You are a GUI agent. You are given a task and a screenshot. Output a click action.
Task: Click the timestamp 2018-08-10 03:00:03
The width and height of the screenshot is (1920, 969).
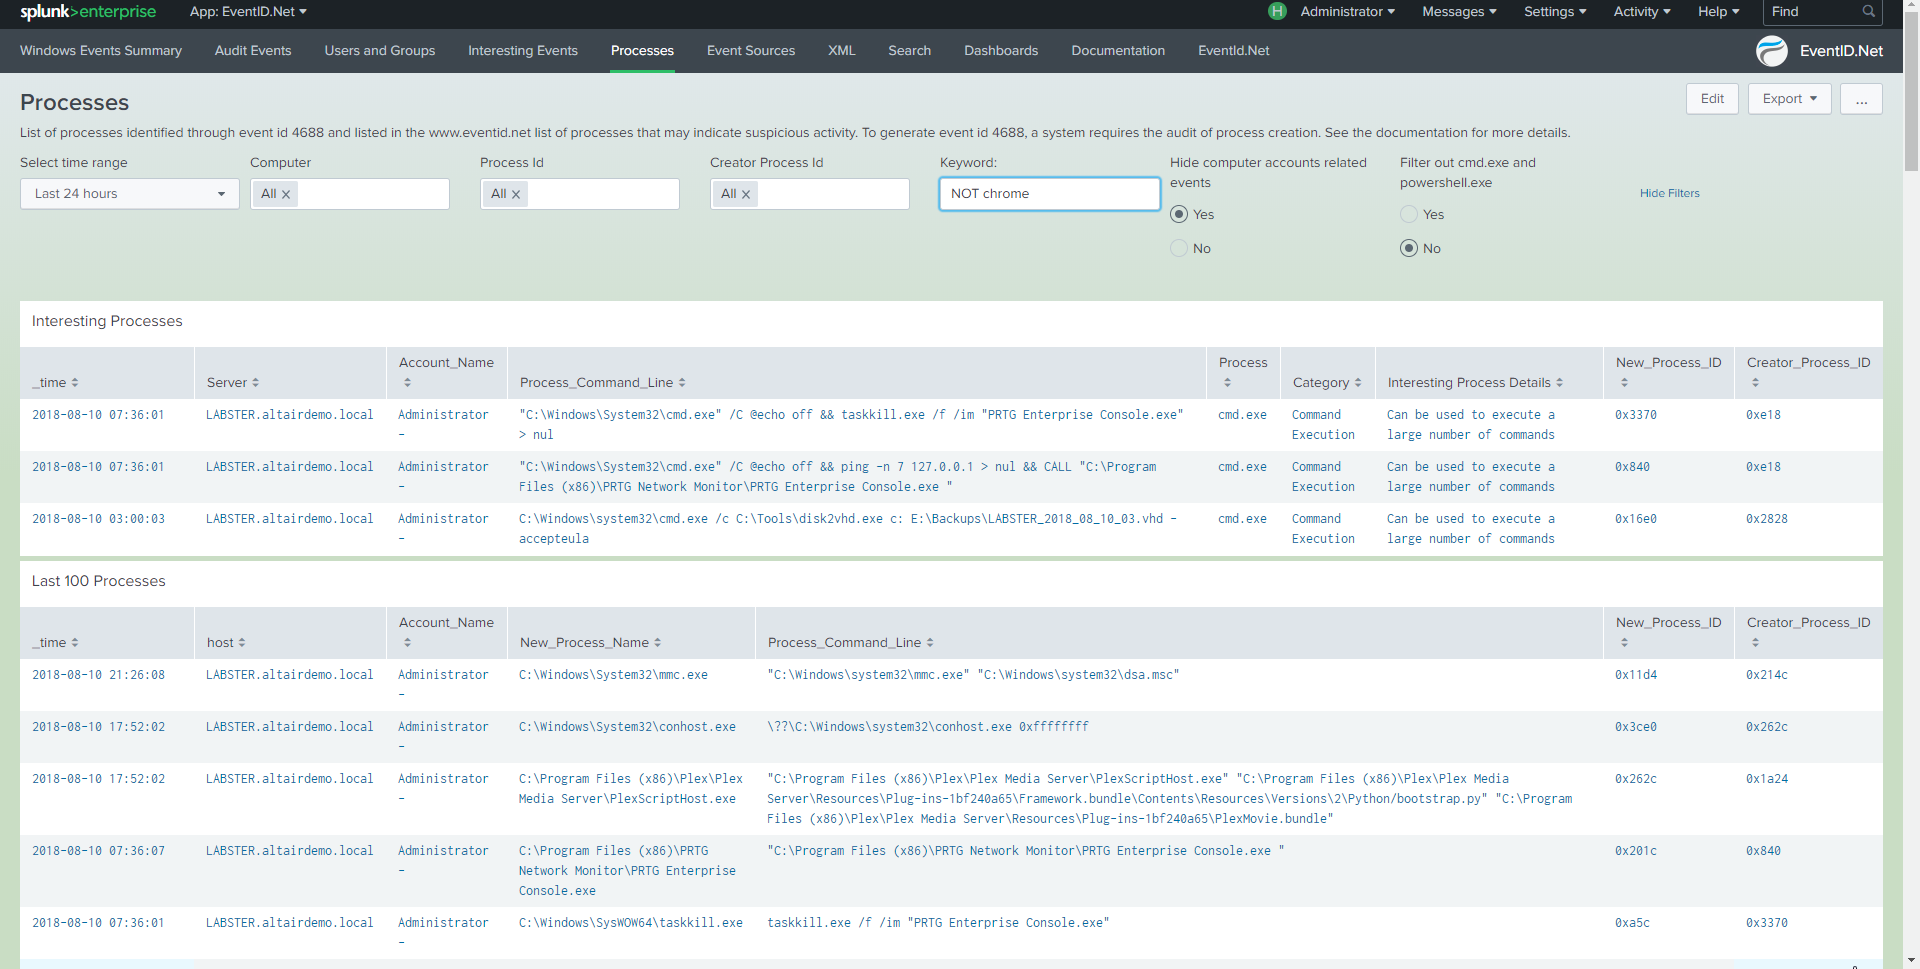tap(98, 519)
